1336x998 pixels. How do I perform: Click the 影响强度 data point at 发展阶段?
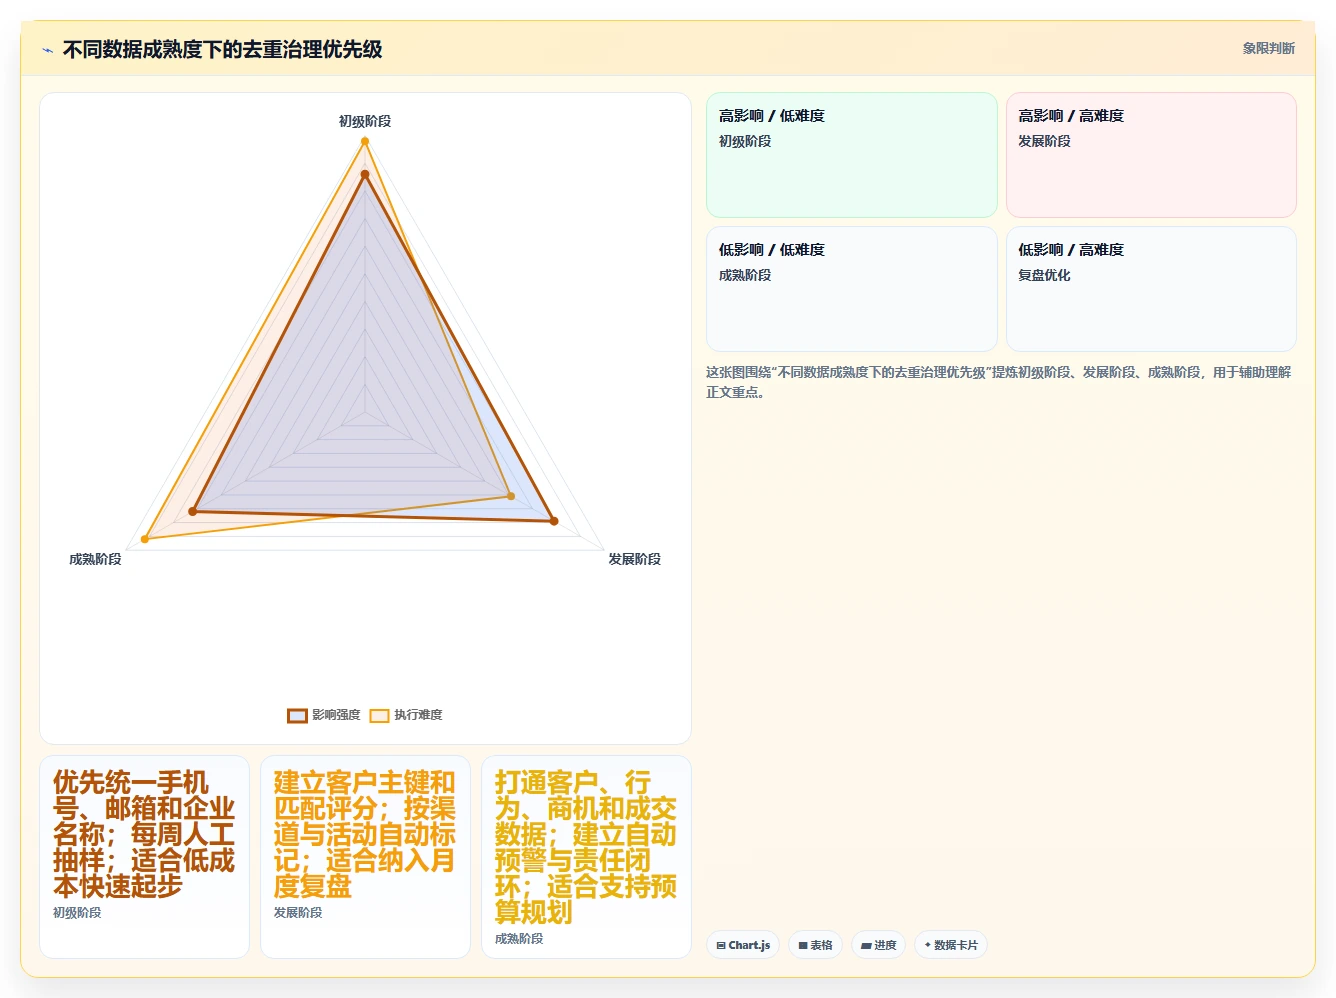click(x=554, y=521)
